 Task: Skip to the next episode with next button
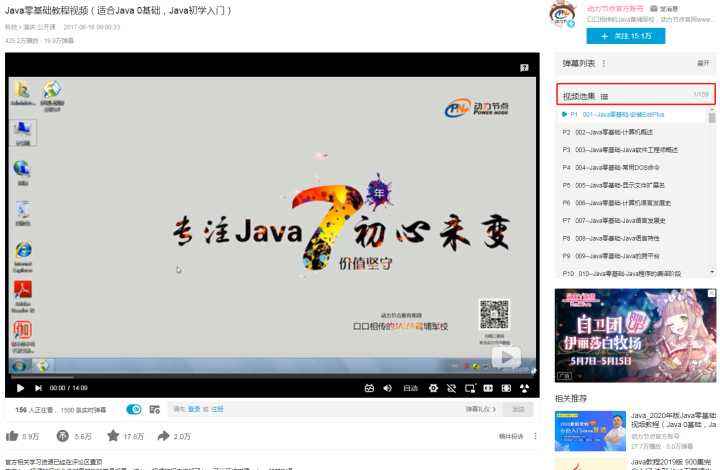pos(38,388)
